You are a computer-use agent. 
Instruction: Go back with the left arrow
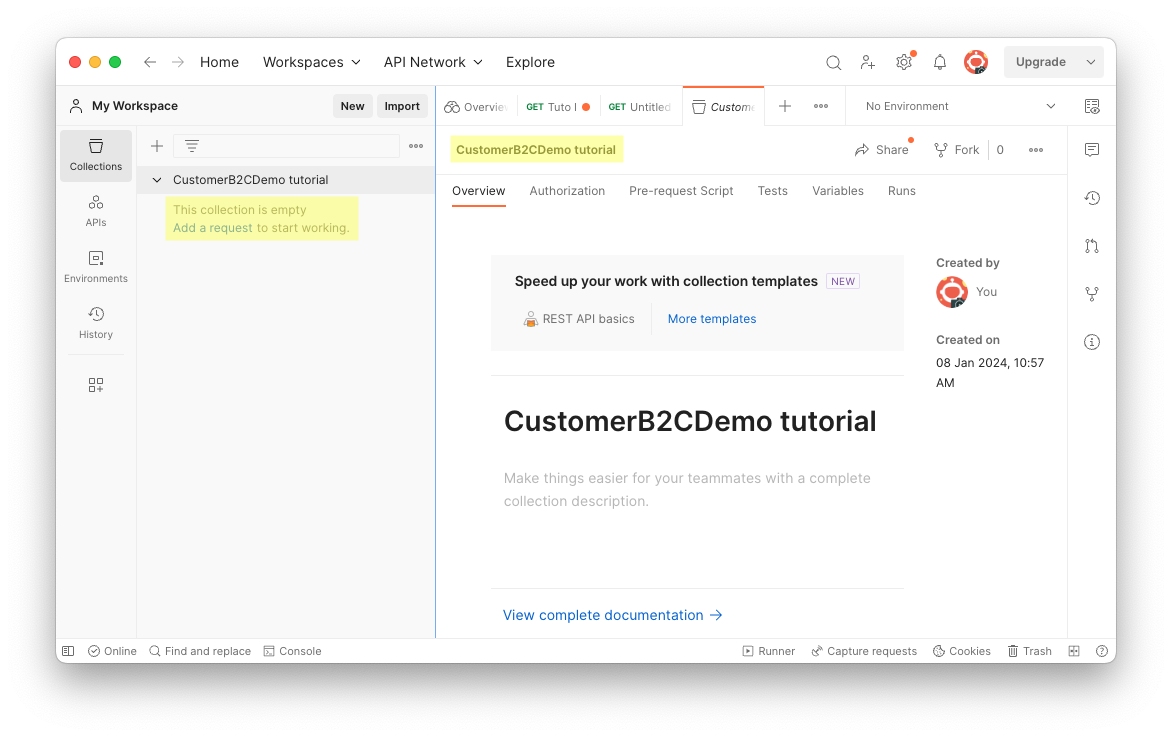coord(149,62)
